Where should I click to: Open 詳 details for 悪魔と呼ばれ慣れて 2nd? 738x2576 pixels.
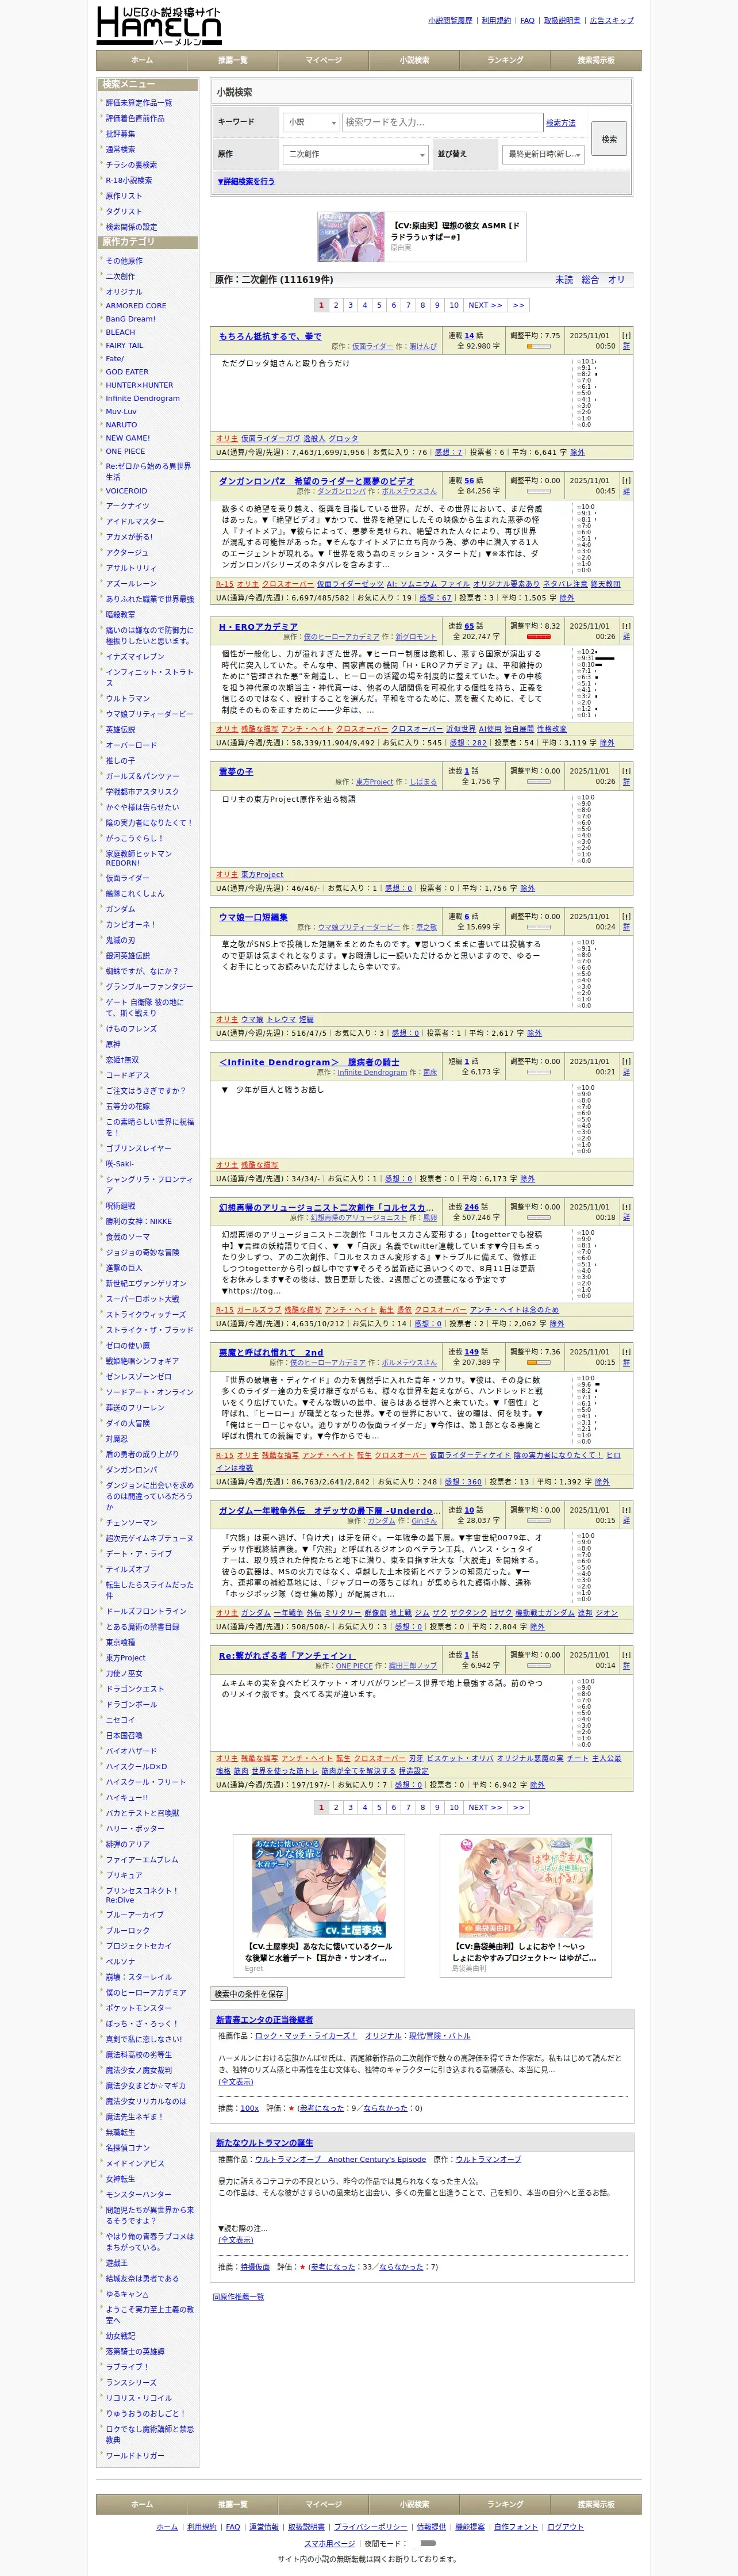click(626, 1362)
